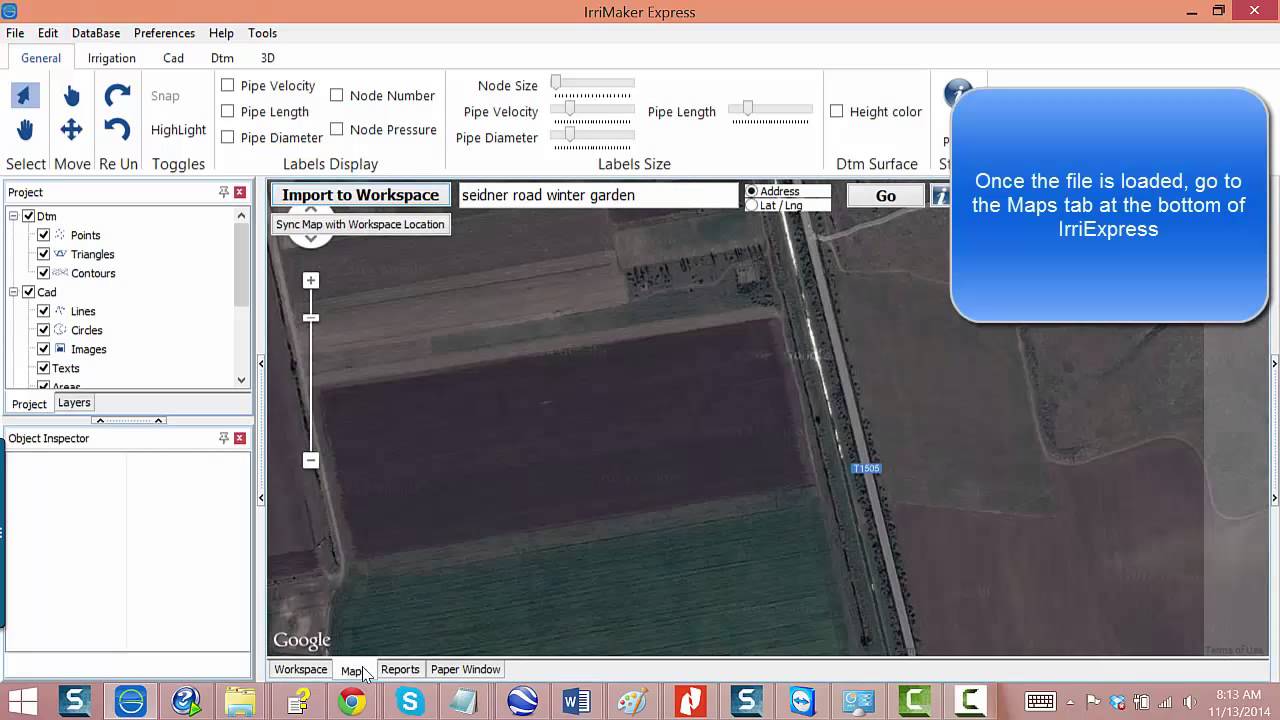Open Skype from the taskbar
The image size is (1280, 720).
[409, 702]
